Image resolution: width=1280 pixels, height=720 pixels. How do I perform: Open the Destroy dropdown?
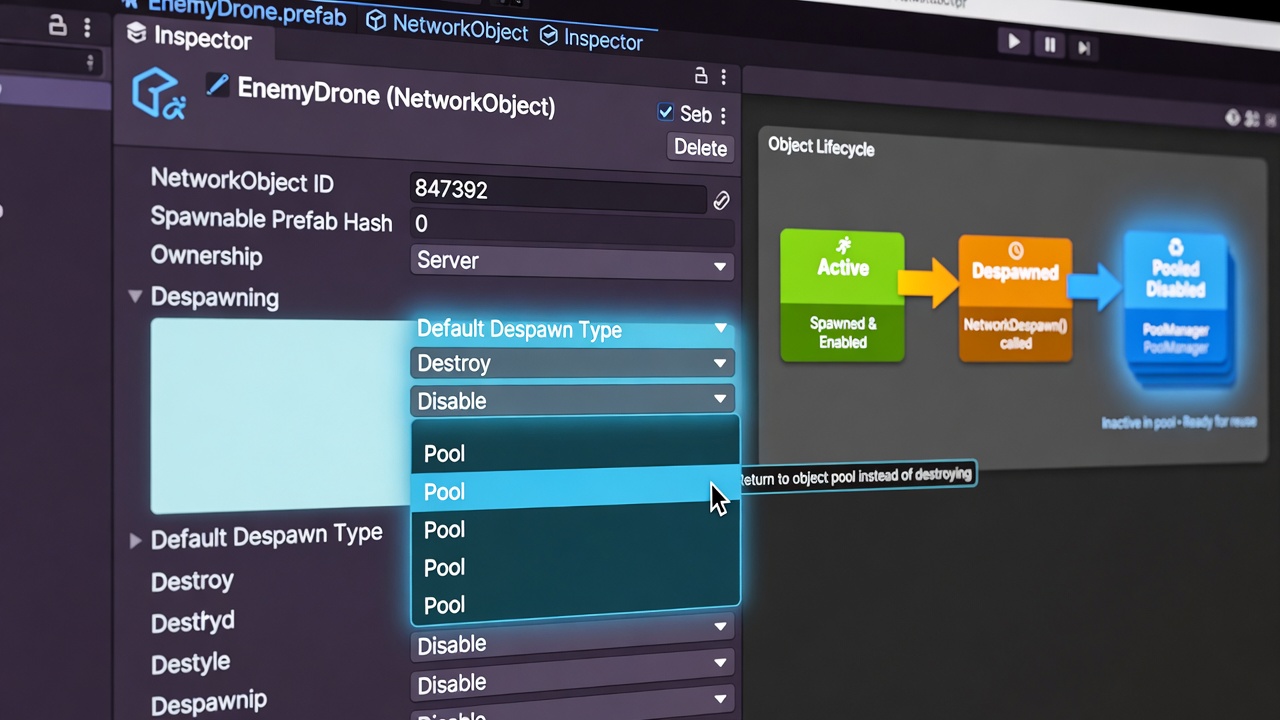pyautogui.click(x=572, y=363)
